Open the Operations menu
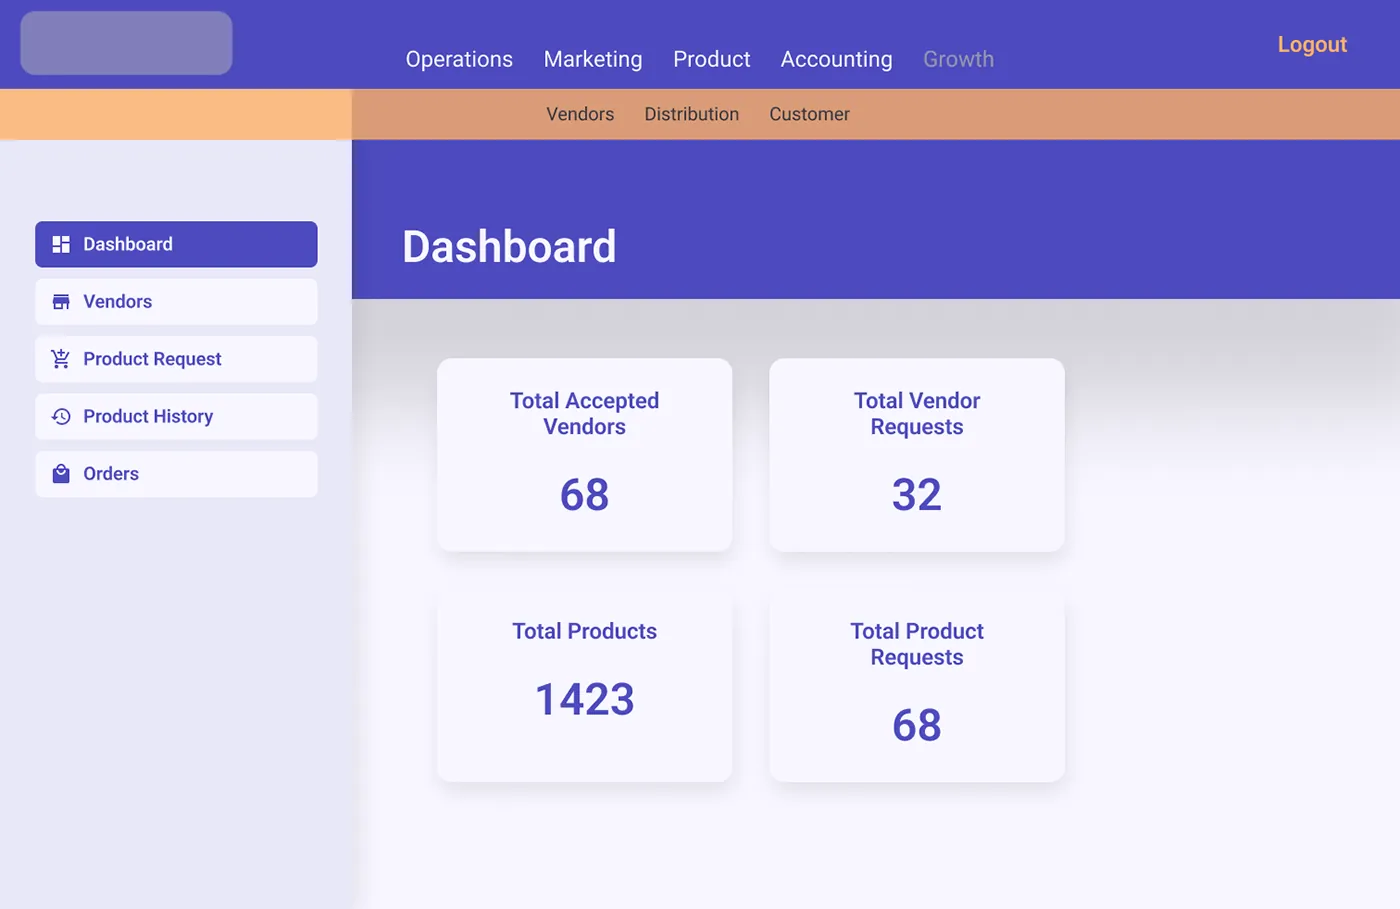The height and width of the screenshot is (909, 1400). (459, 59)
